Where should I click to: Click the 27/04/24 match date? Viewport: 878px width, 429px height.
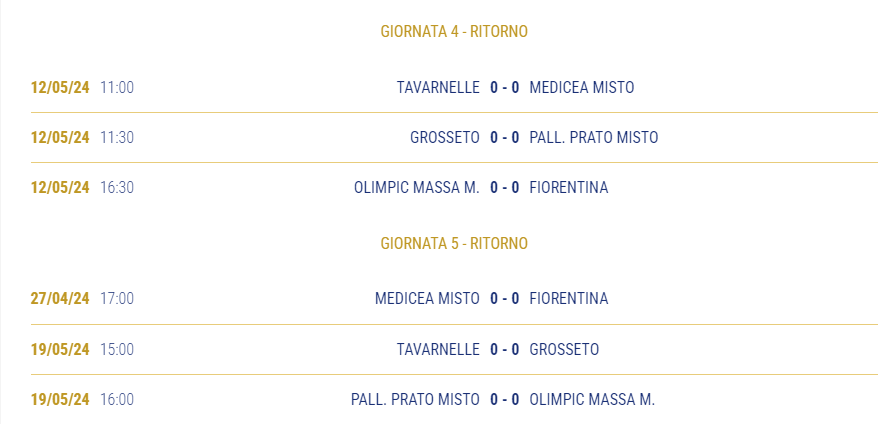pyautogui.click(x=60, y=299)
